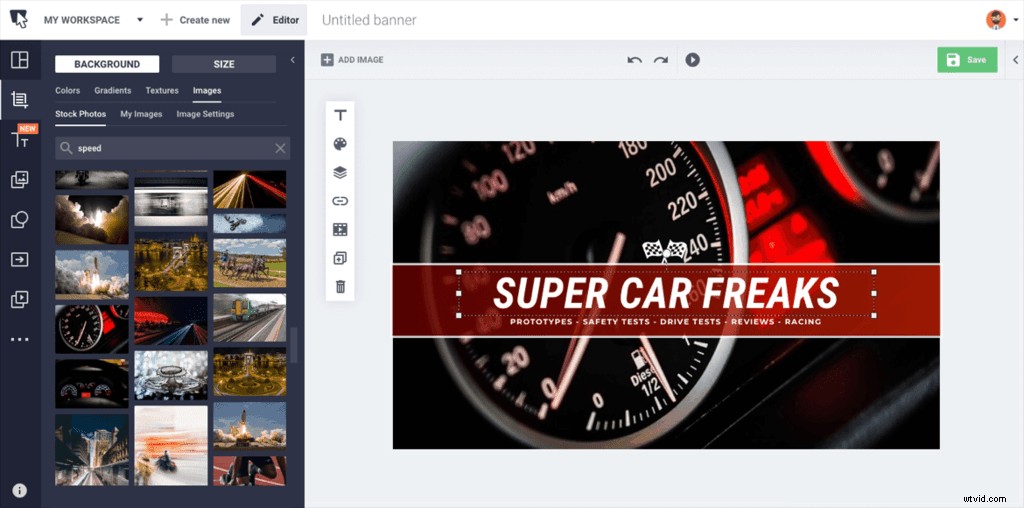This screenshot has height=508, width=1024.
Task: Select the horse racing thumbnail
Action: point(249,263)
